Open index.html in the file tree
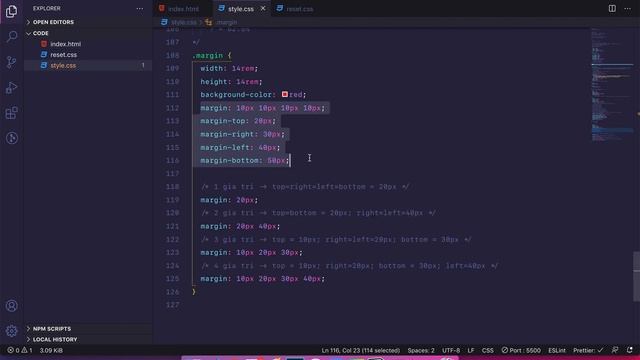 coord(66,44)
